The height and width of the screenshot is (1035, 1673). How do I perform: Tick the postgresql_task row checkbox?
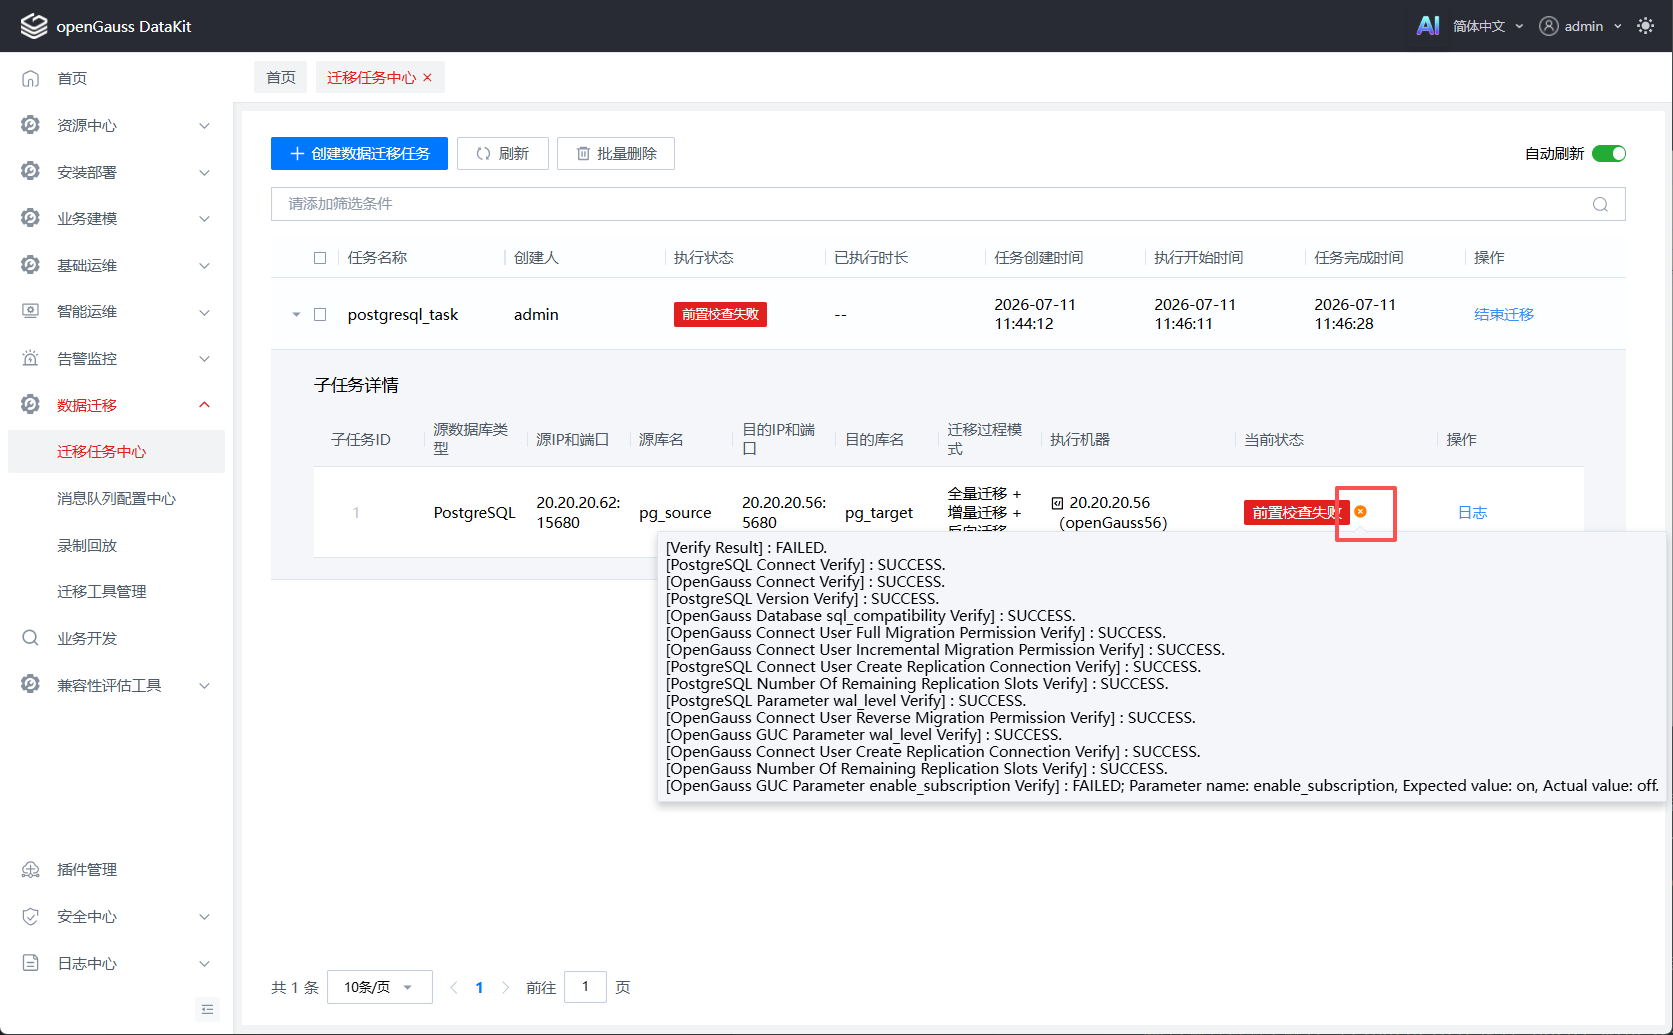pos(320,314)
